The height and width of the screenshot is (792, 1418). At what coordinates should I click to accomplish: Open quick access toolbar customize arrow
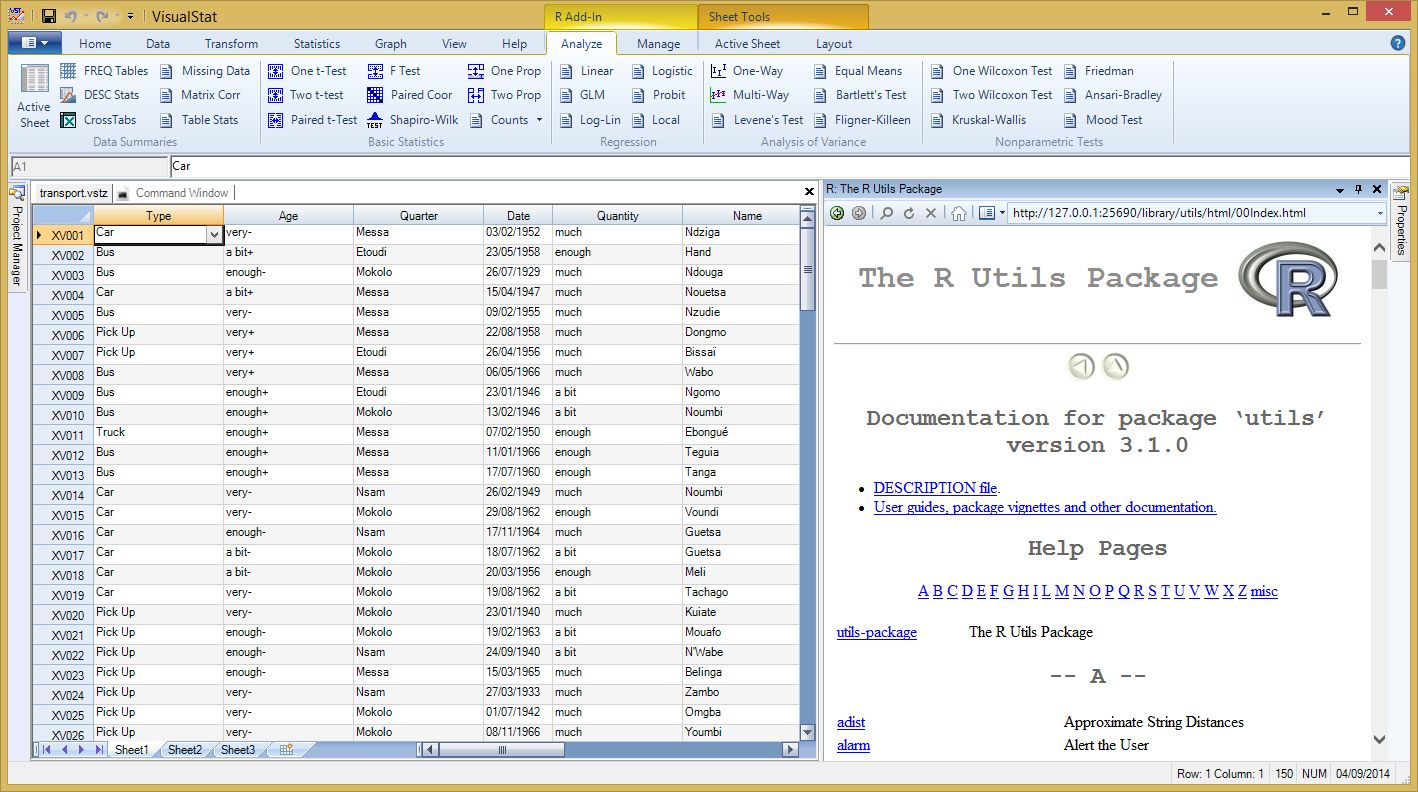(x=131, y=16)
